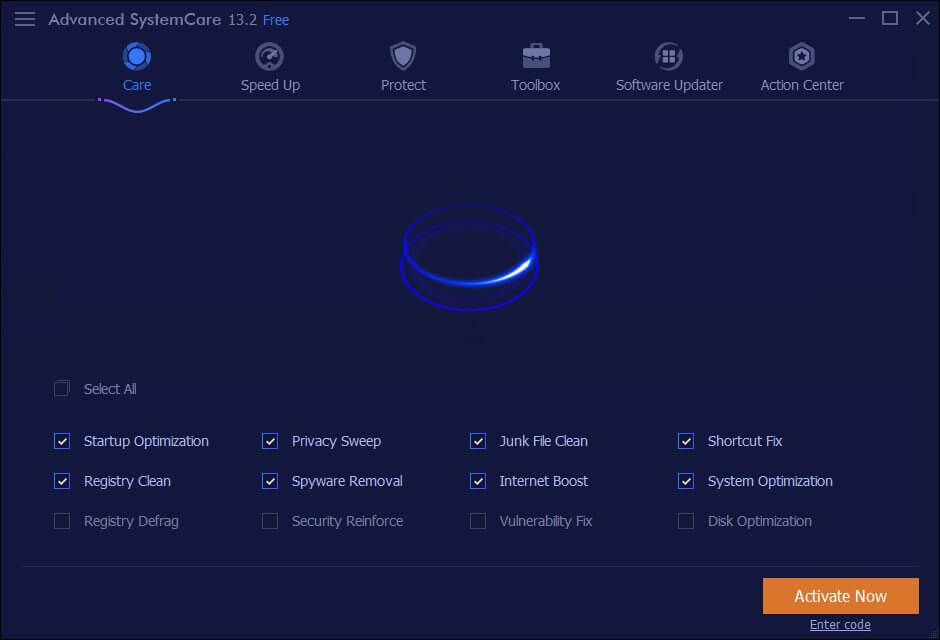Uncheck Registry Clean
The width and height of the screenshot is (940, 640).
tap(62, 481)
